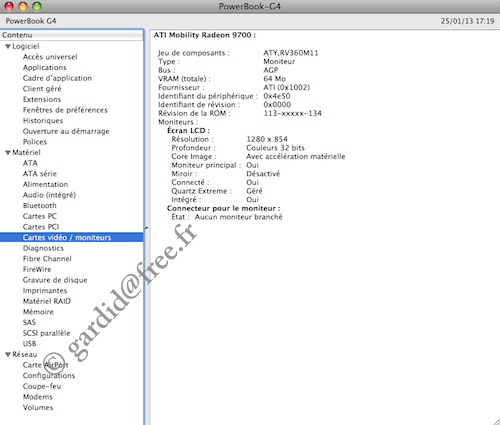500x425 pixels.
Task: Open the USB entry
Action: click(x=30, y=344)
